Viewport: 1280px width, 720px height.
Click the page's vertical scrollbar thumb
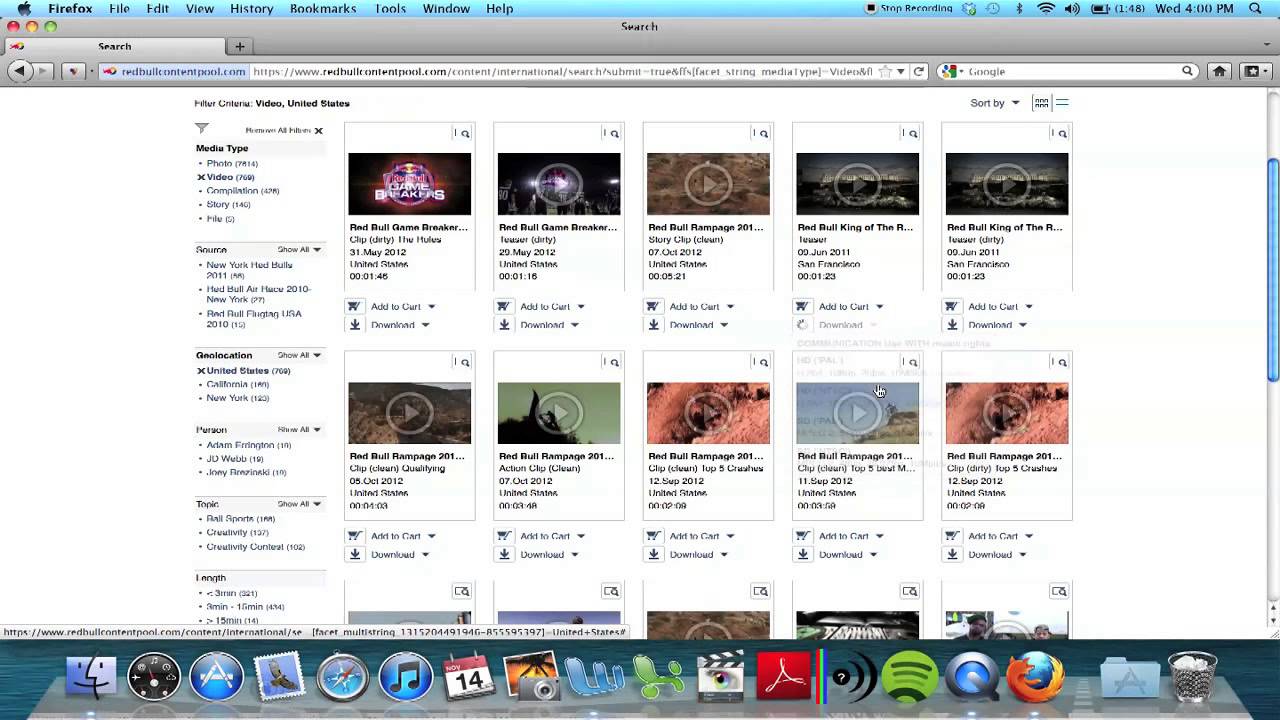[x=1272, y=269]
